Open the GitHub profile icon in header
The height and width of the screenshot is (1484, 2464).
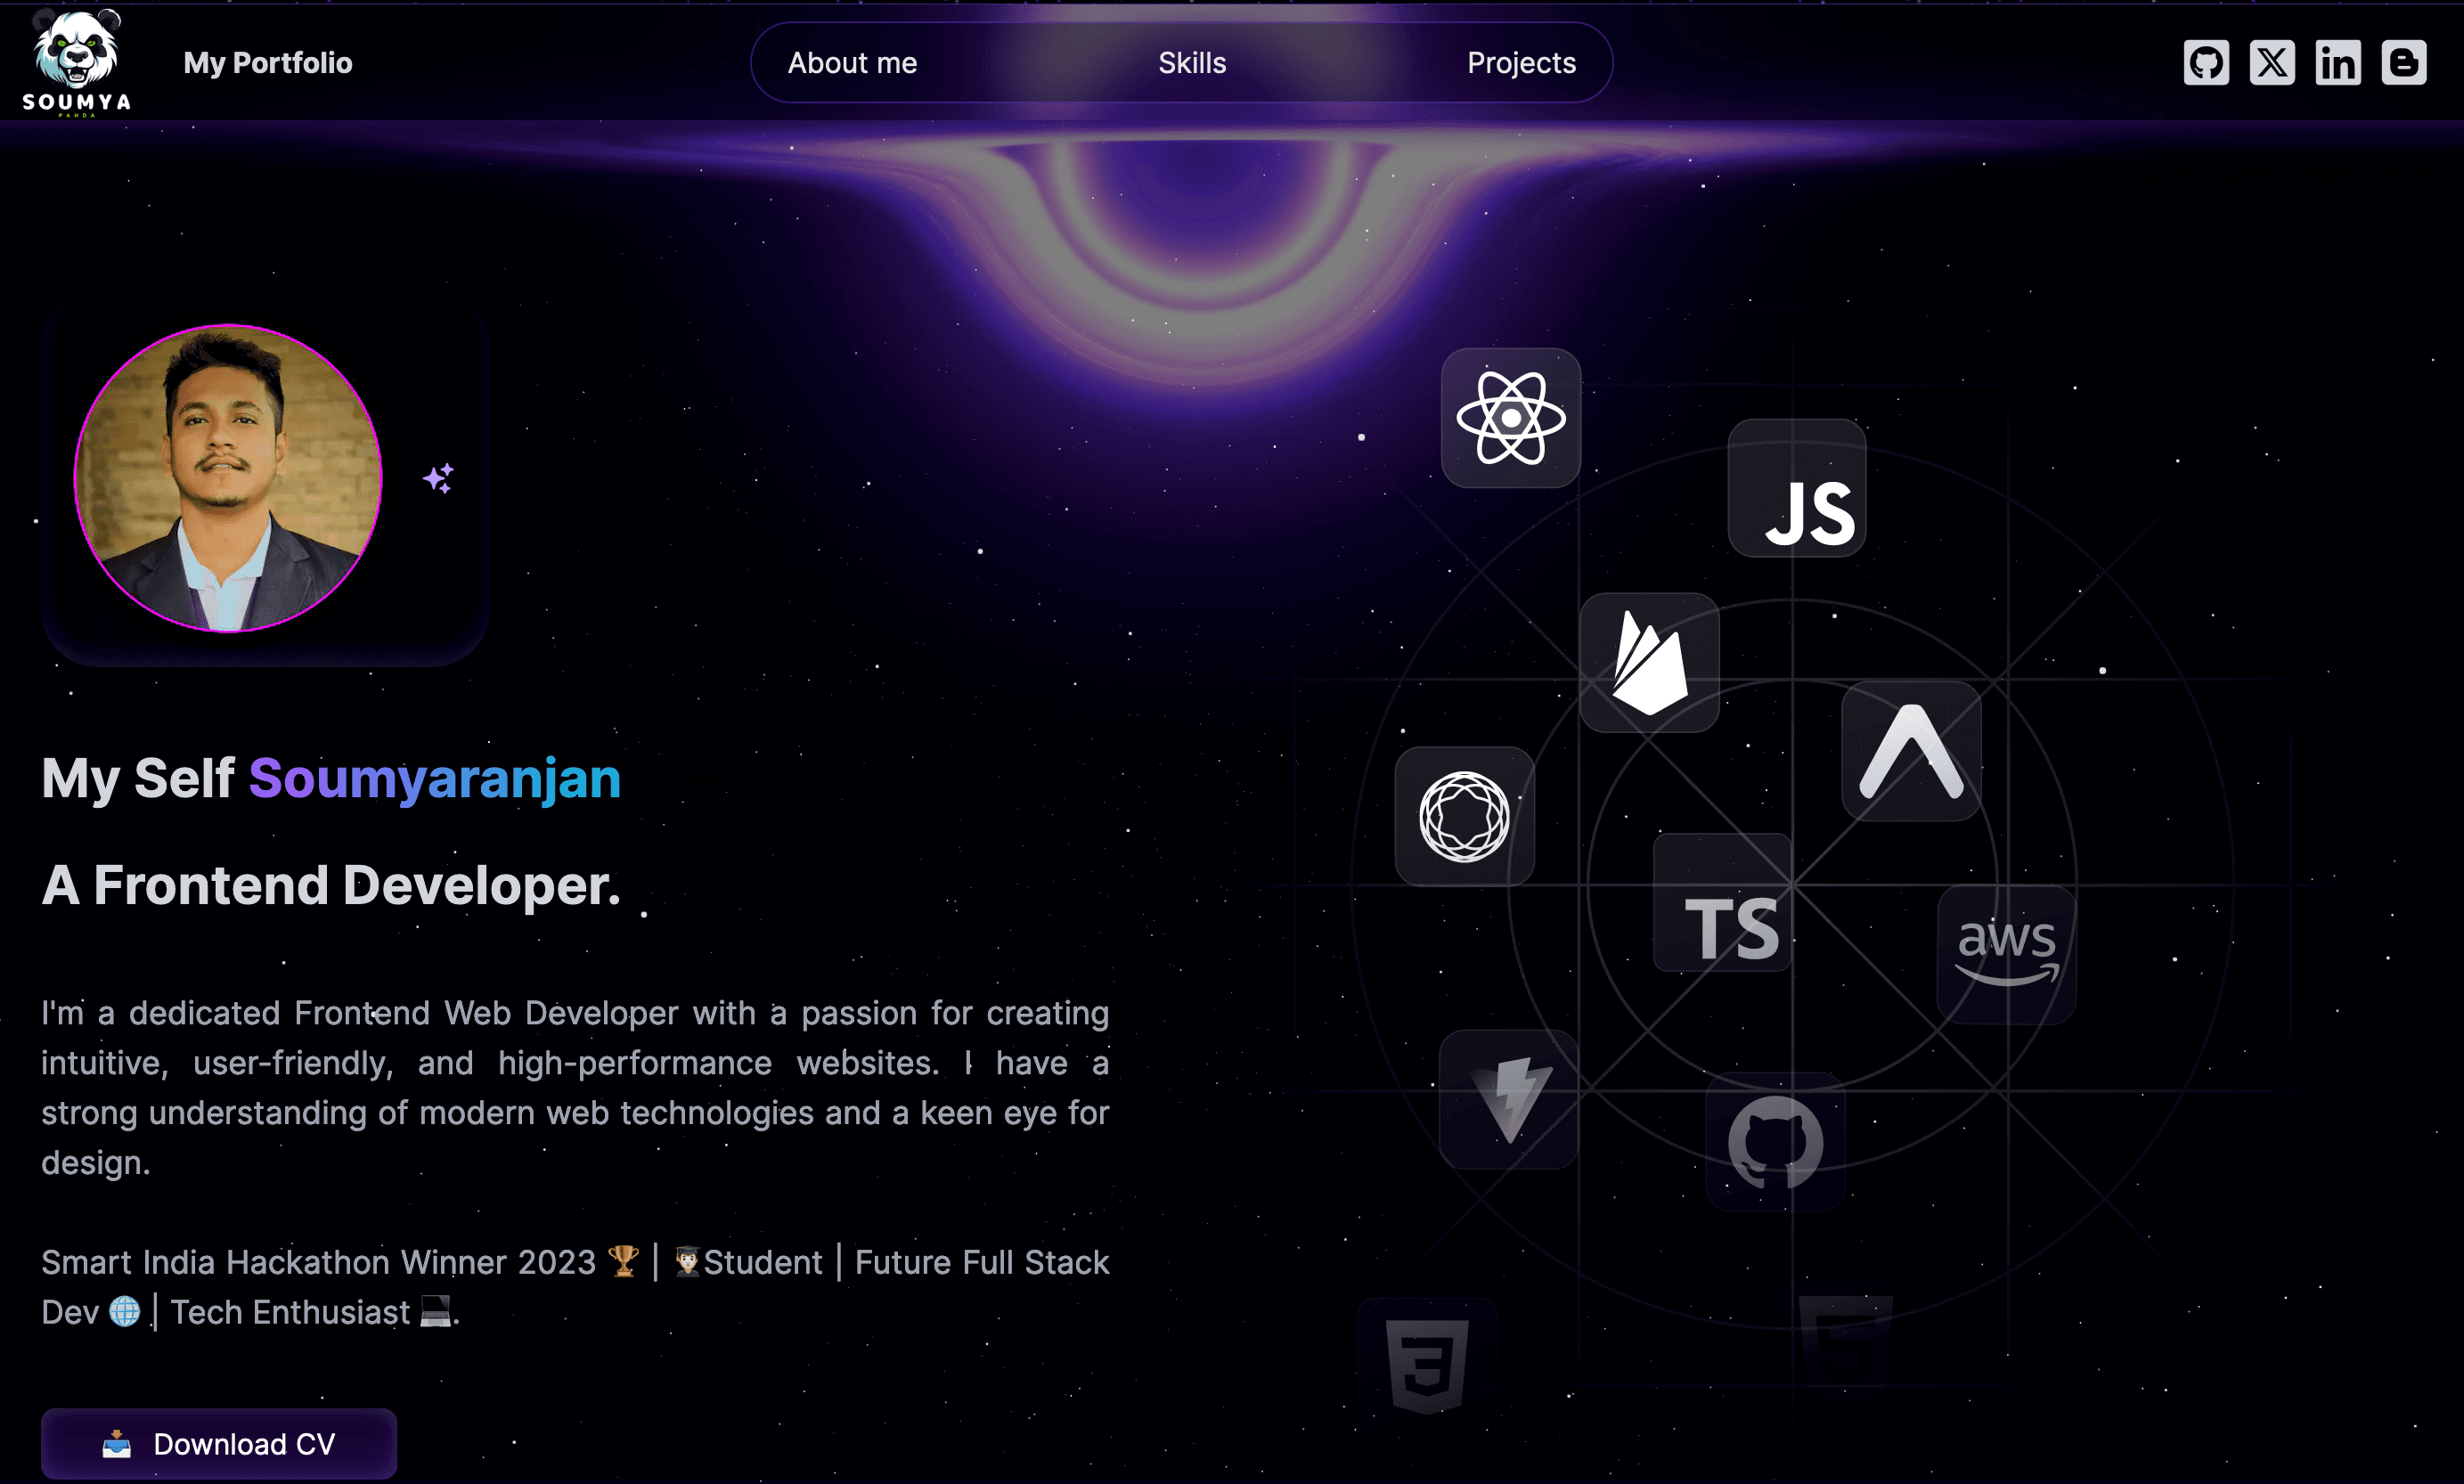[2206, 63]
